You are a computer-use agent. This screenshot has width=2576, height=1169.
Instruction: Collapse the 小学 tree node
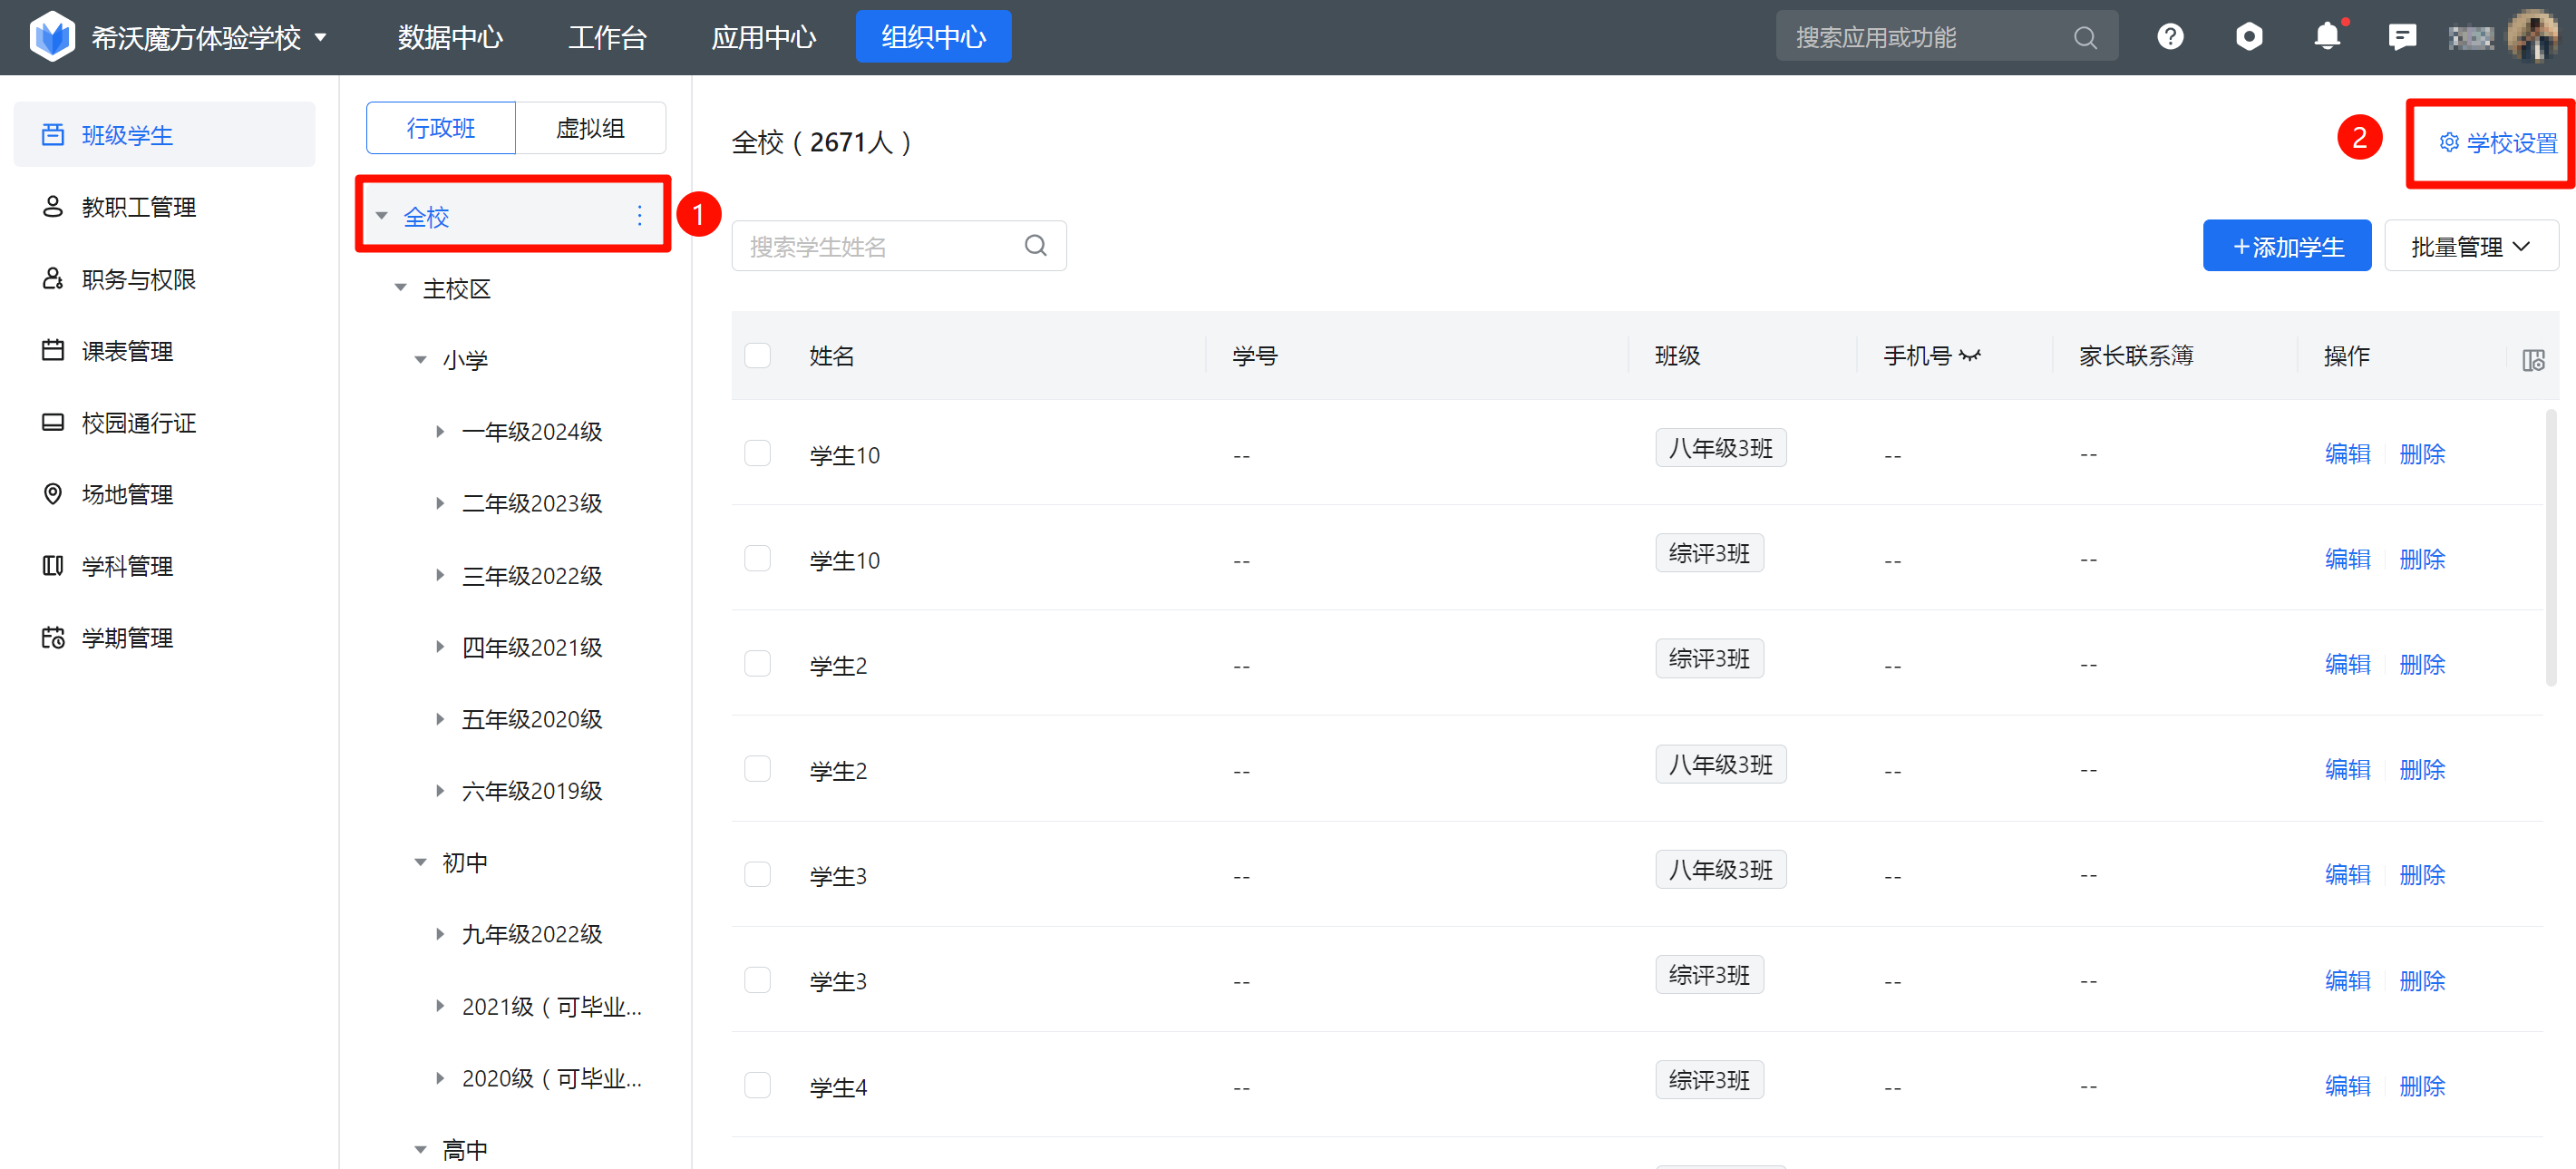pyautogui.click(x=421, y=360)
